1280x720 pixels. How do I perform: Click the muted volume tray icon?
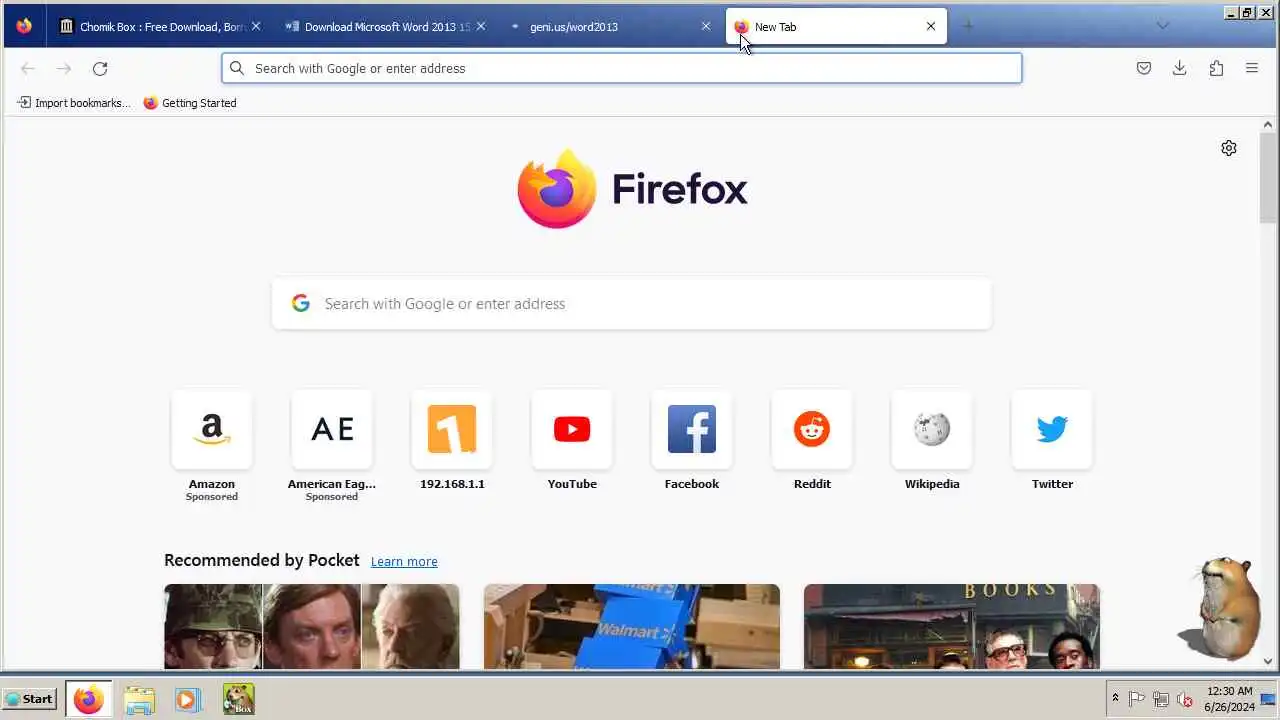coord(1185,699)
